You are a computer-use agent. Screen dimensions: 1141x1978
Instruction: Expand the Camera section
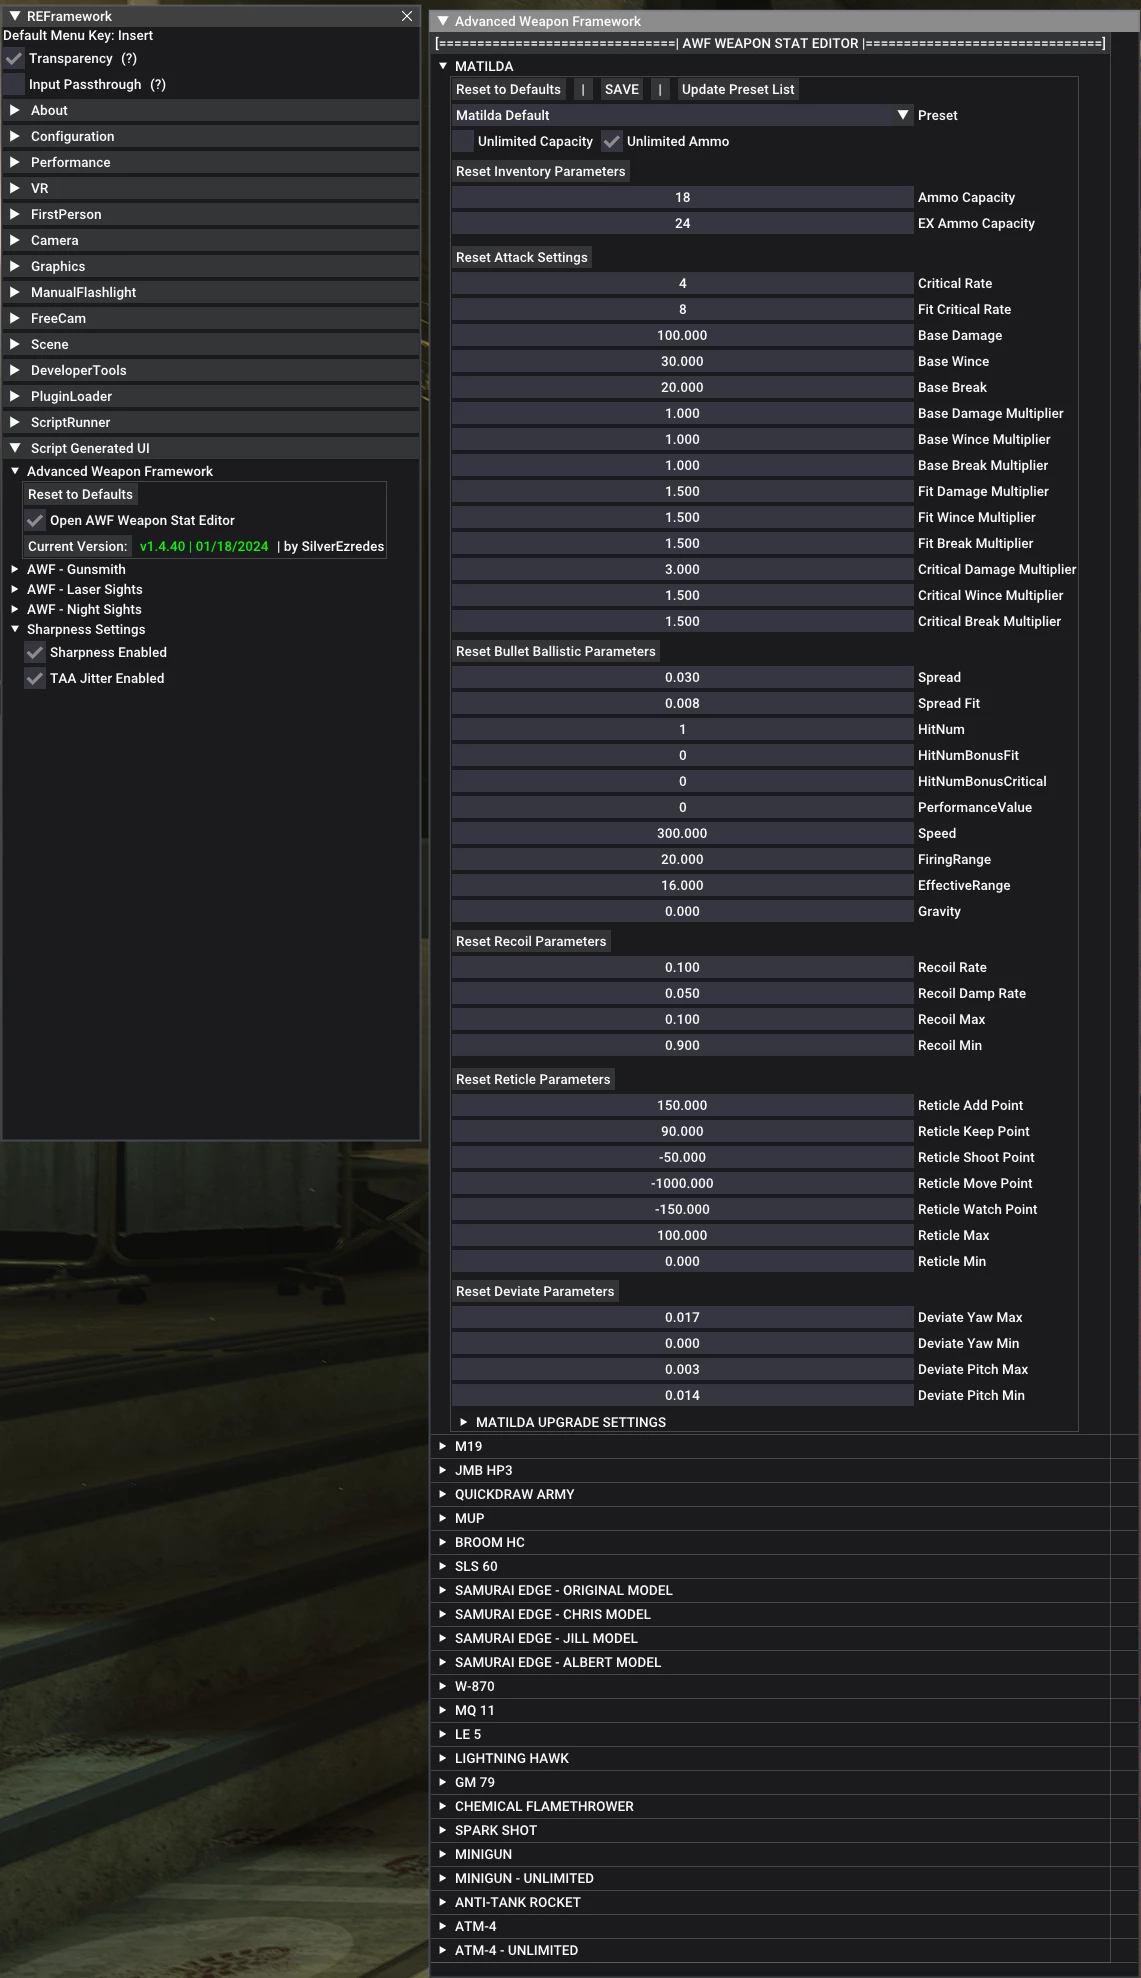tap(211, 240)
